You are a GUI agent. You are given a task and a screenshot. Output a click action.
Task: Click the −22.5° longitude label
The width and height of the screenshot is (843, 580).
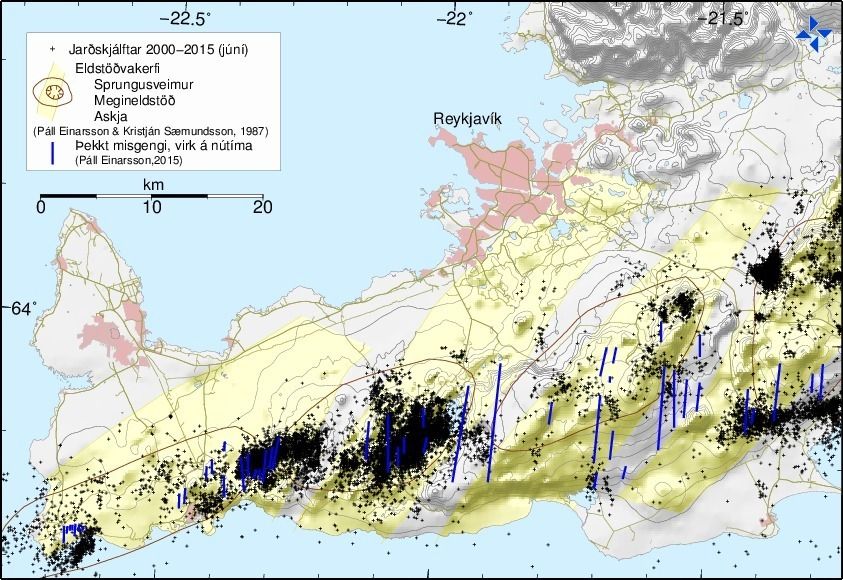point(184,19)
